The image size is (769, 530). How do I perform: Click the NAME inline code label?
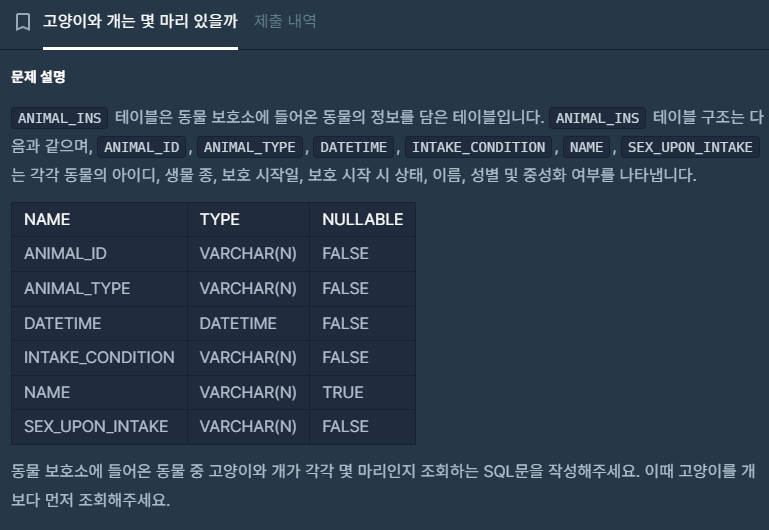coord(586,147)
